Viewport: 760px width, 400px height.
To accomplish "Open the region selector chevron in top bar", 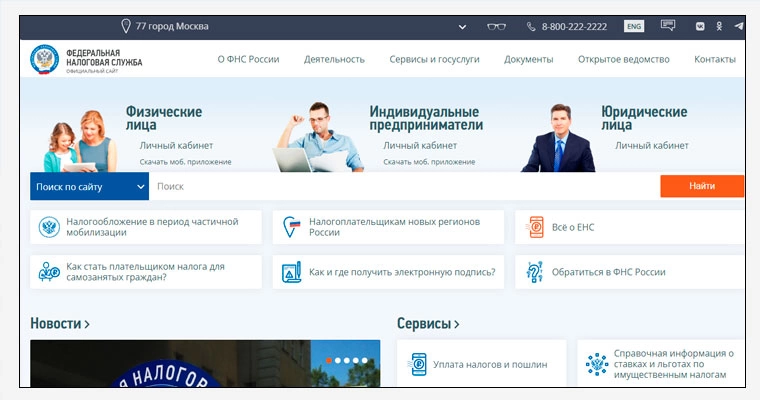I will (462, 27).
